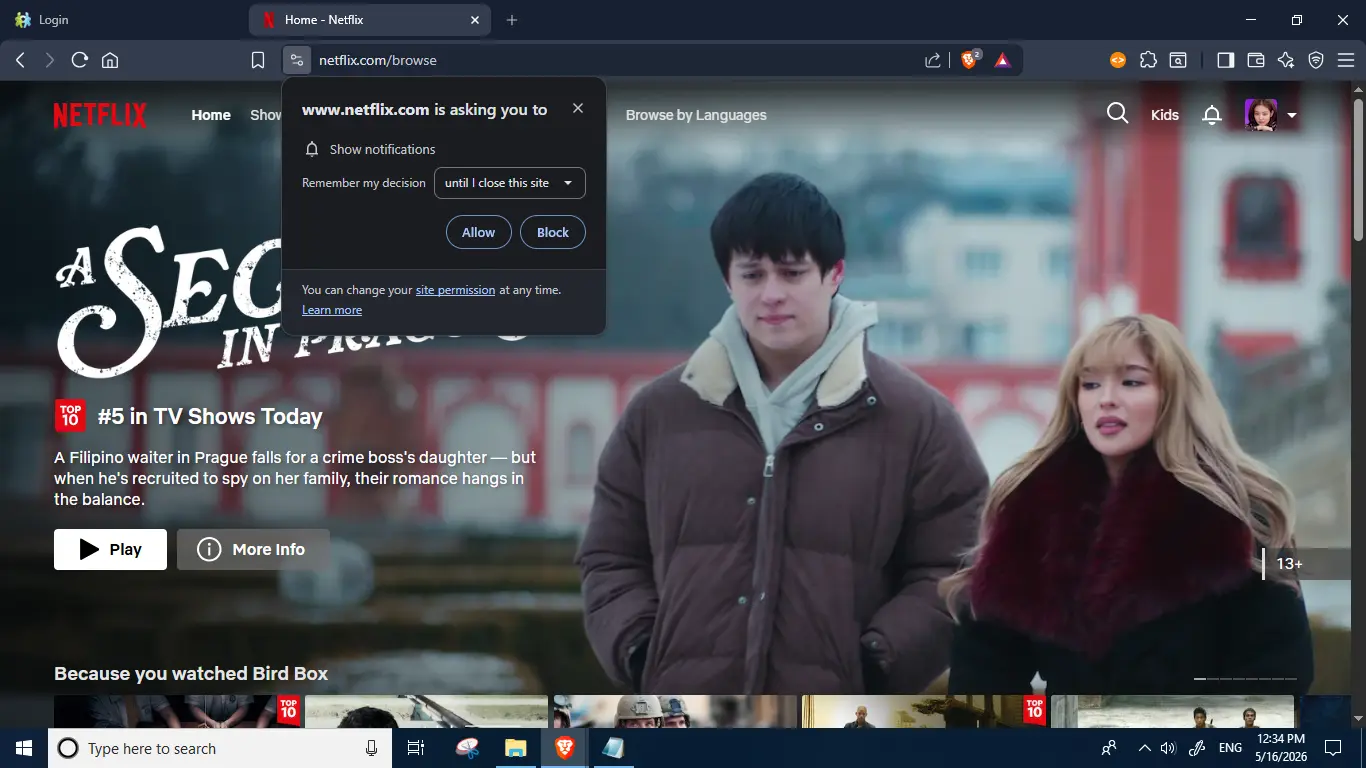This screenshot has width=1366, height=768.
Task: Open a new browser tab
Action: tap(512, 20)
